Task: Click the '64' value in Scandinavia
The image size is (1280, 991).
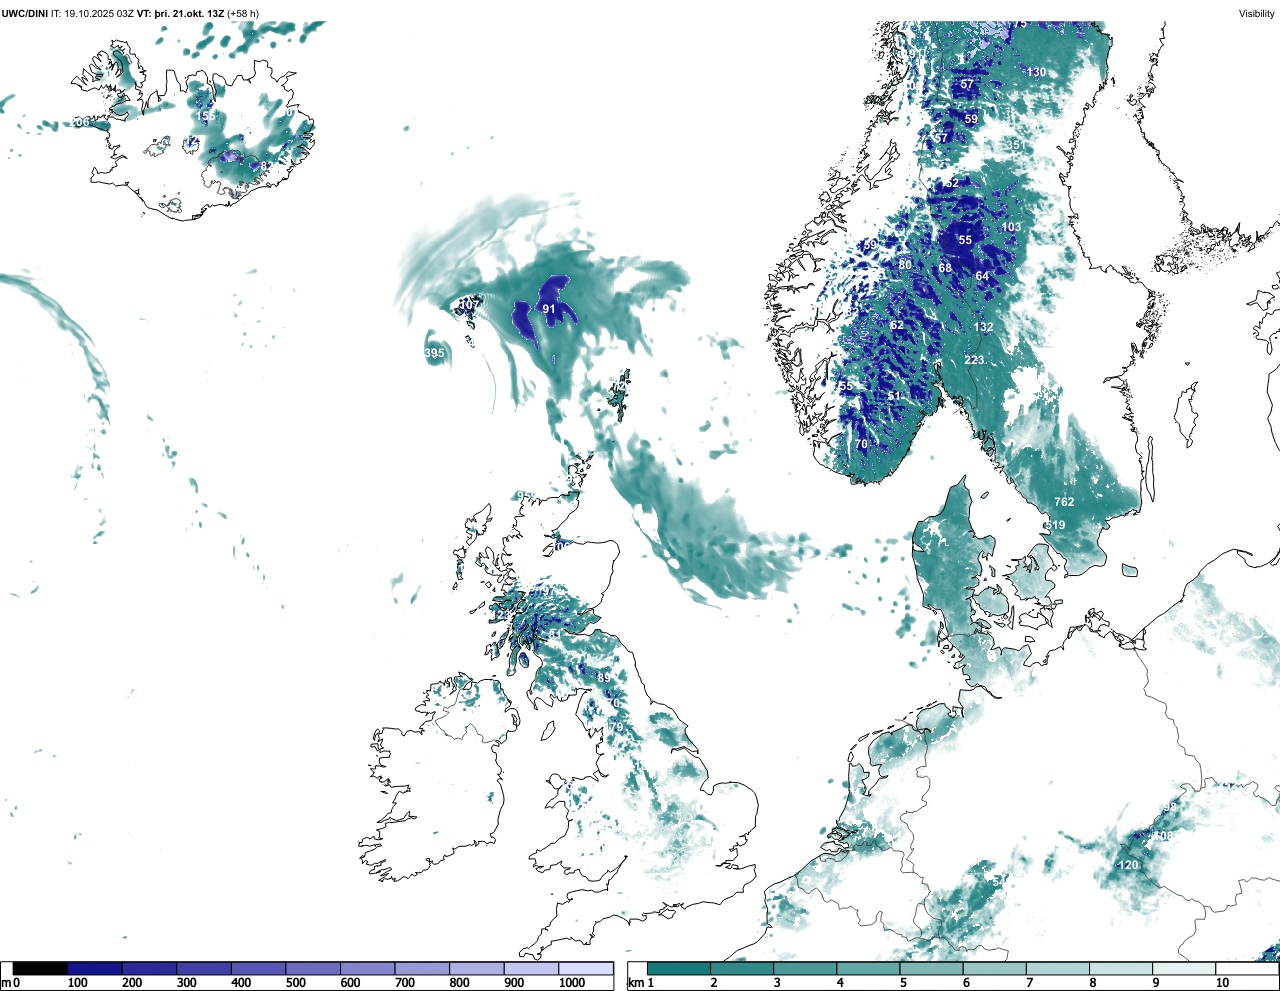Action: pos(982,276)
